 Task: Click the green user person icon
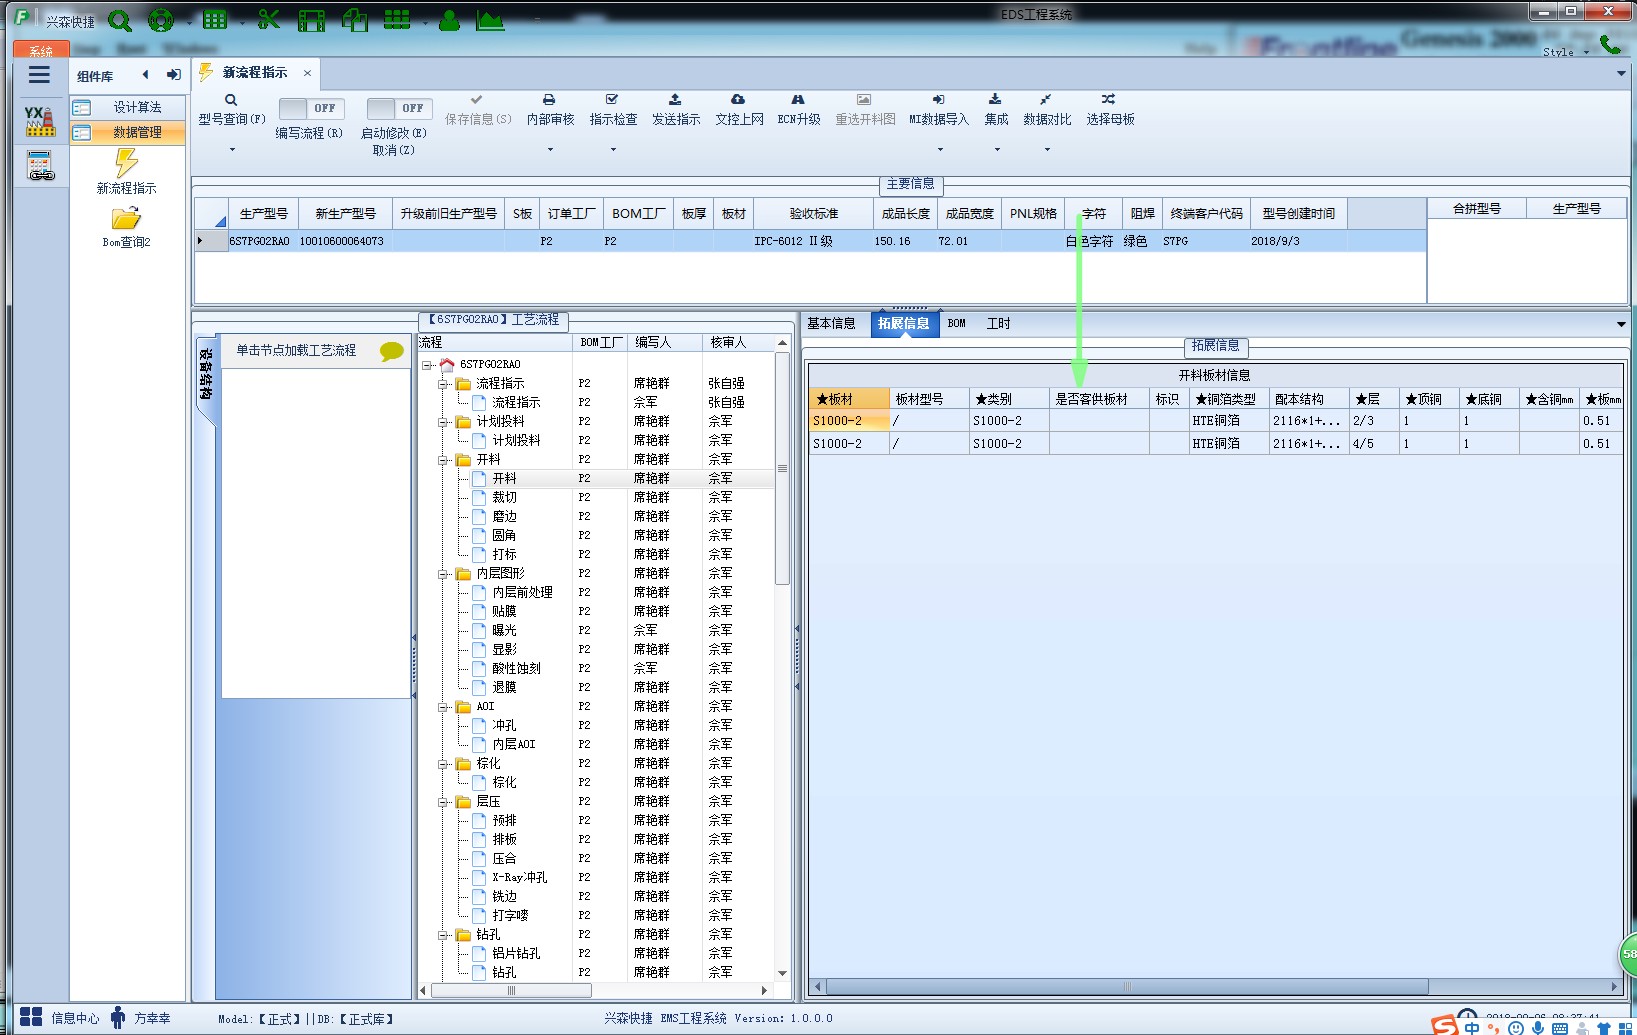click(449, 20)
